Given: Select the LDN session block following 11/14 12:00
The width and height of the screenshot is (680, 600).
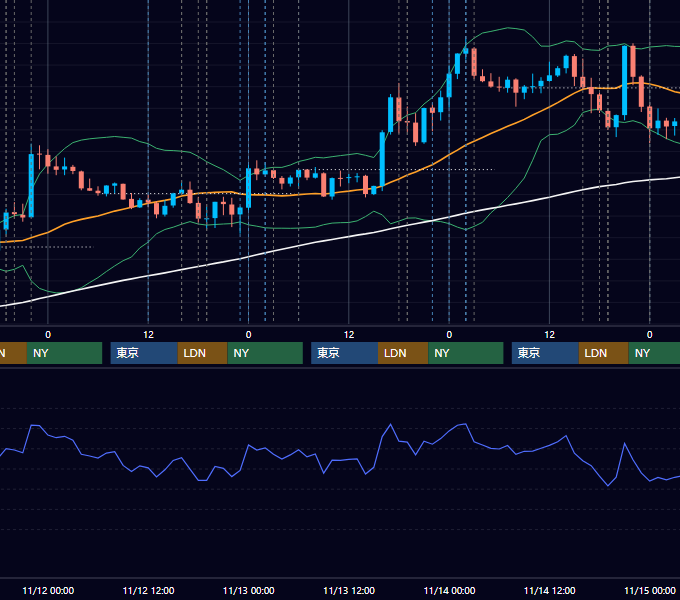Looking at the screenshot, I should 604,353.
